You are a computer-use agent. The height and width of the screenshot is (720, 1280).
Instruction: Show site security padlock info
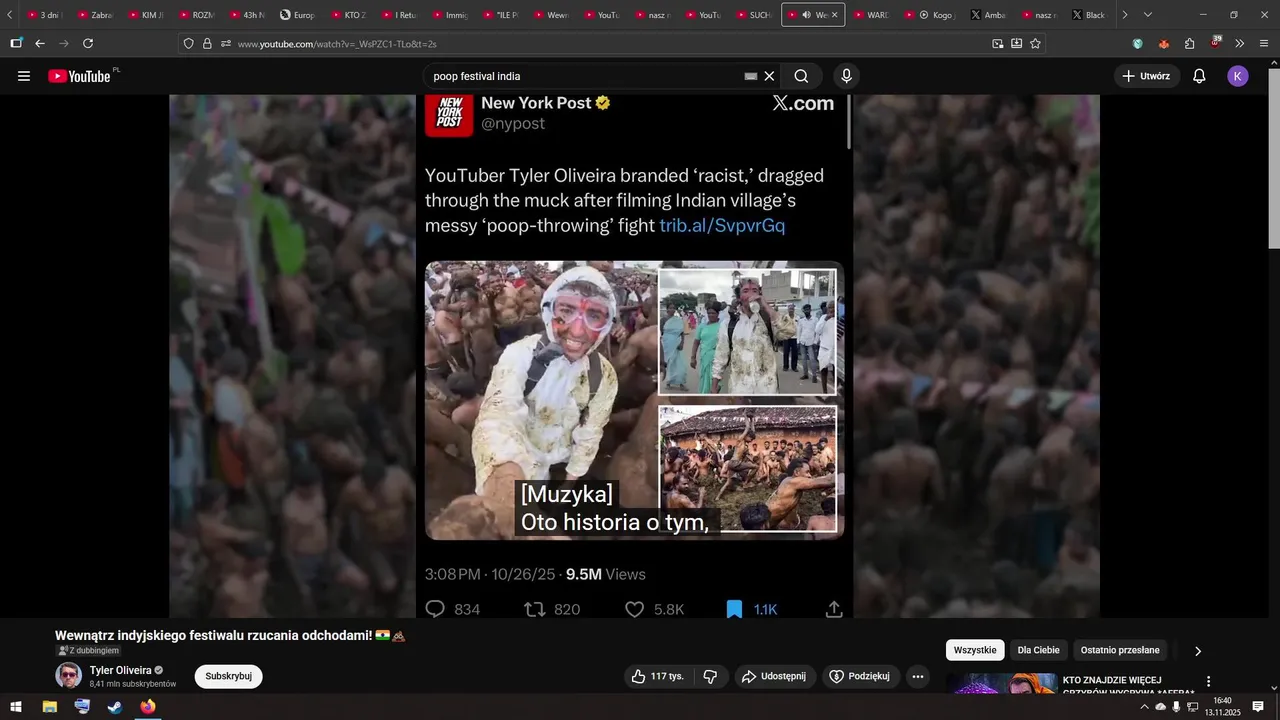207,44
